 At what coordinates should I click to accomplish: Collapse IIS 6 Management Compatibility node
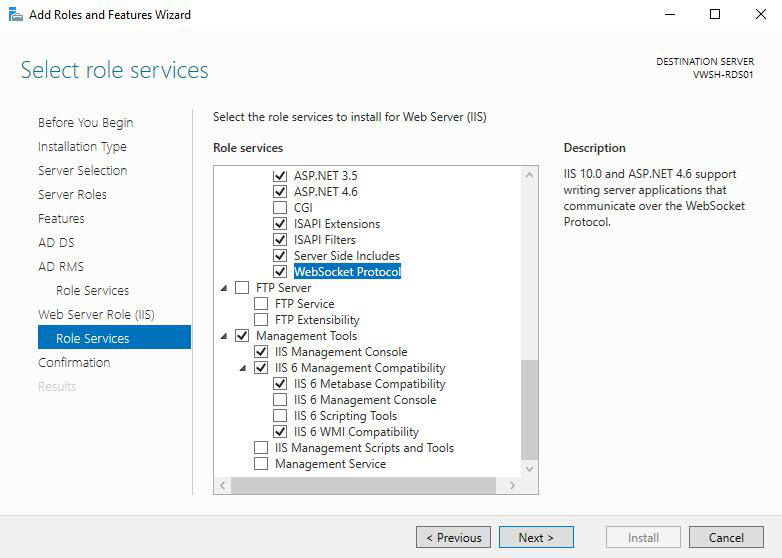(x=243, y=368)
